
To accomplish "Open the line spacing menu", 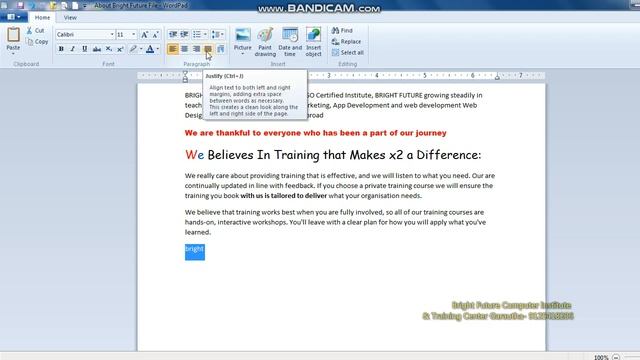I will coord(218,34).
